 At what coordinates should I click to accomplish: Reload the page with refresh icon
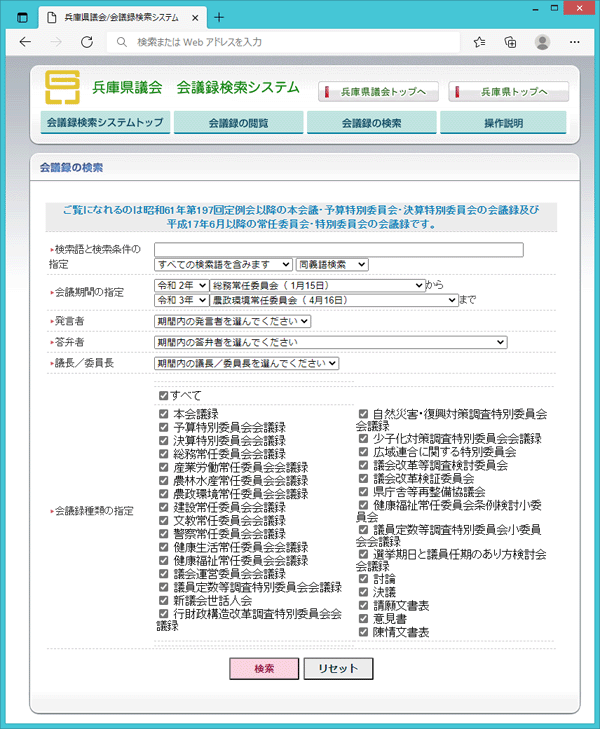87,42
